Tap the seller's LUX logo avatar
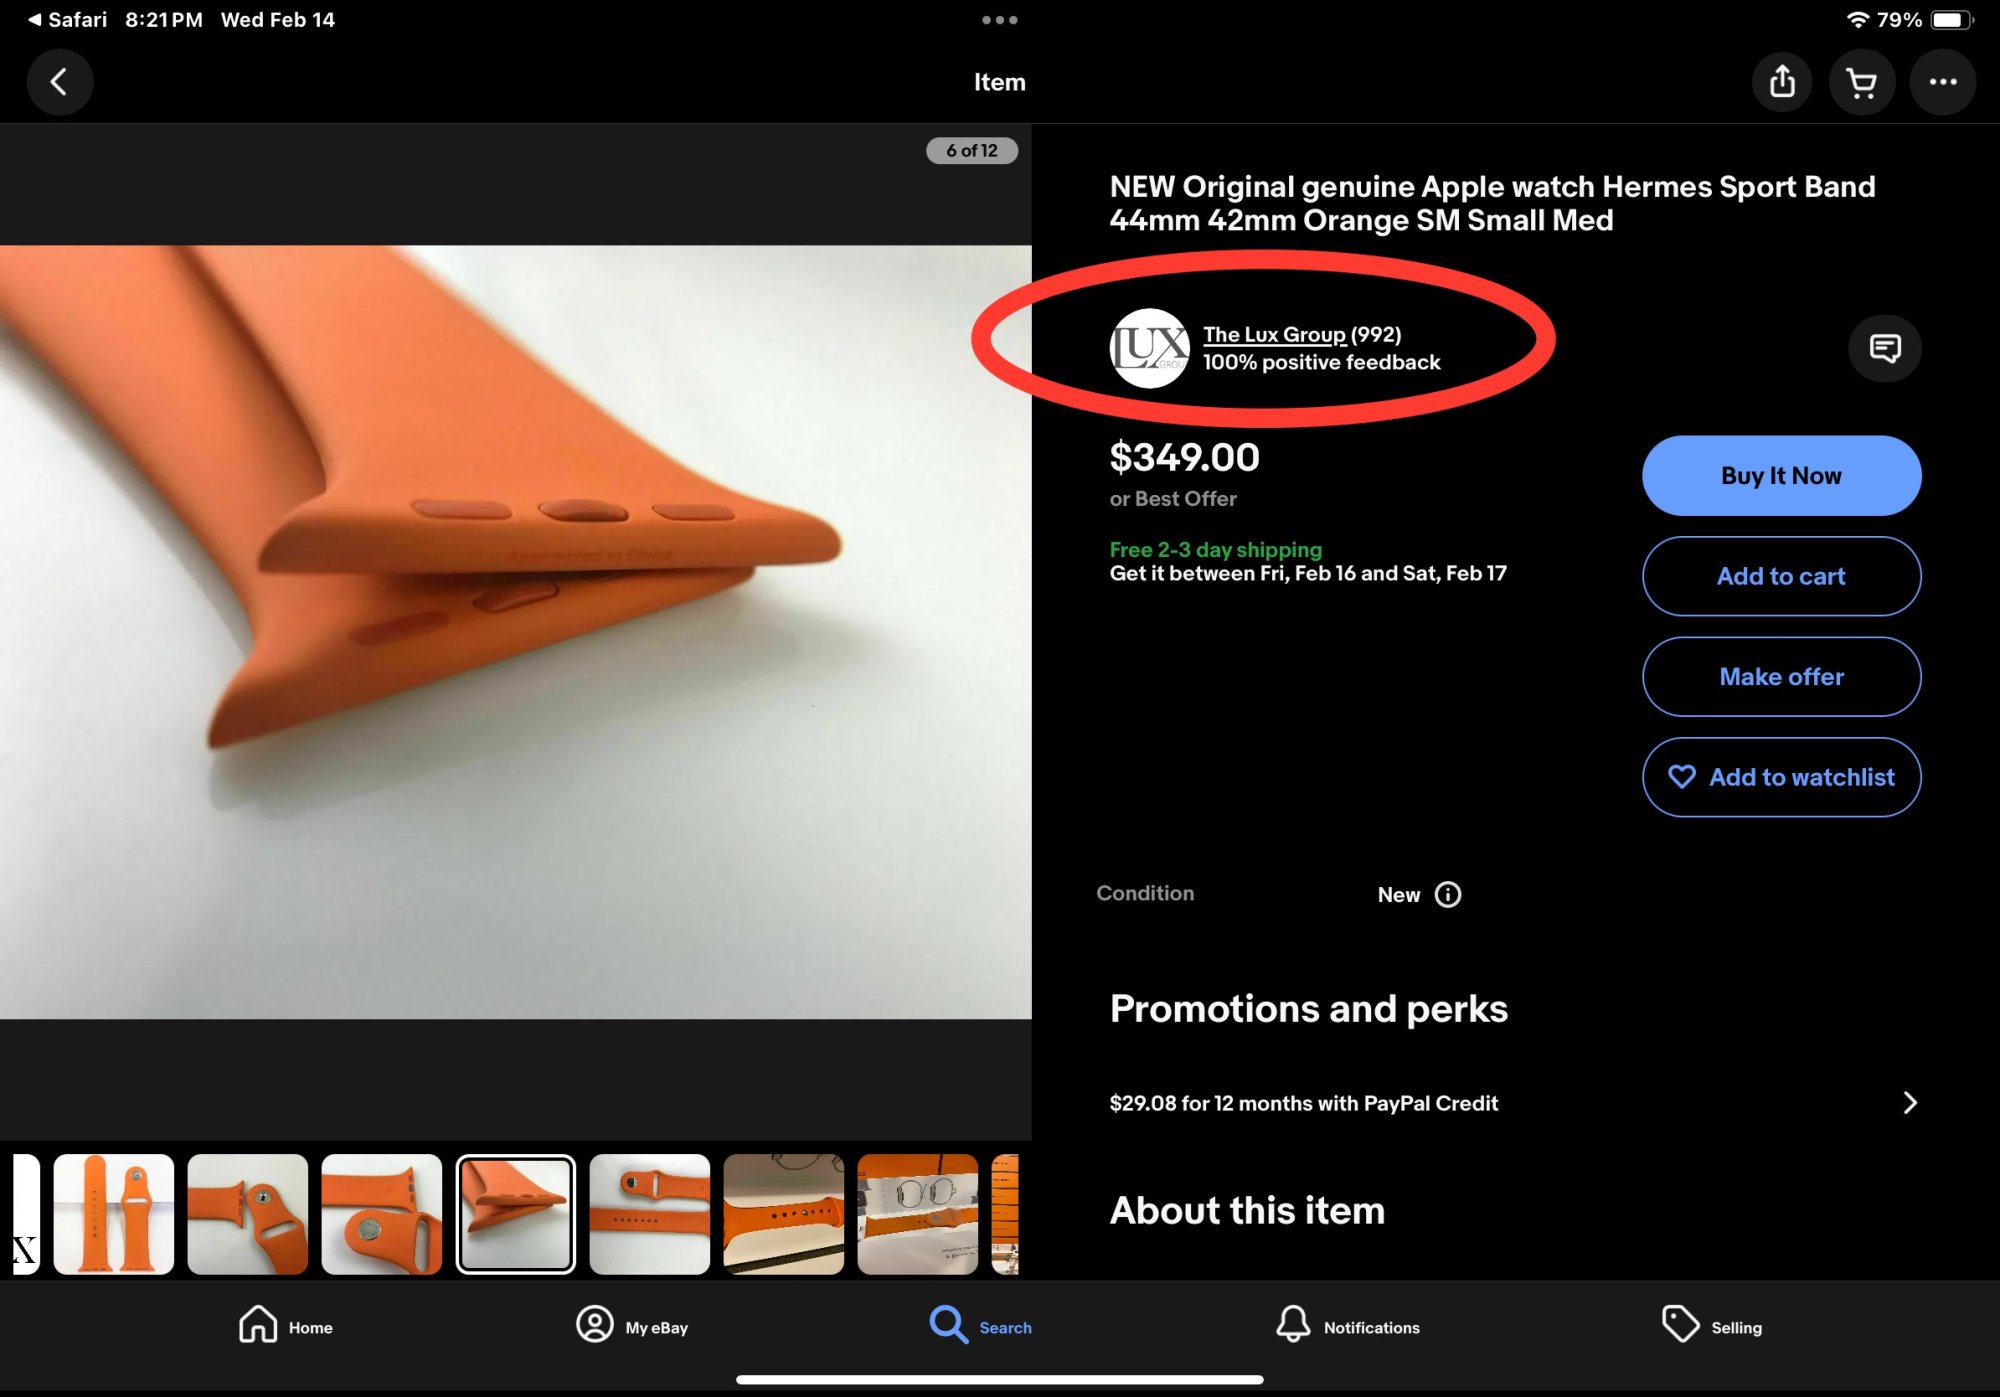2000x1397 pixels. [1149, 348]
